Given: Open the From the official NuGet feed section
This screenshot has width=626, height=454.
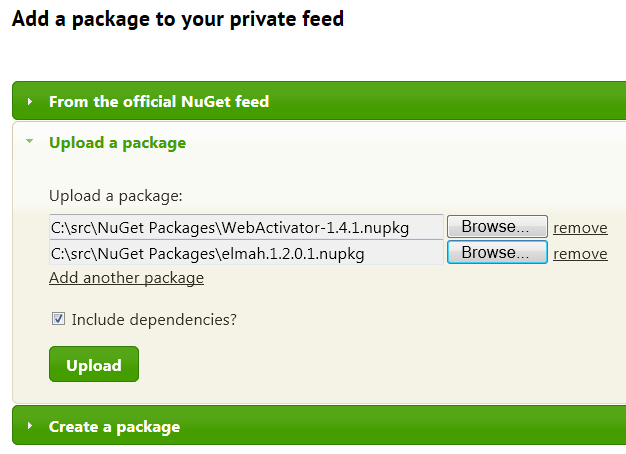Looking at the screenshot, I should click(159, 101).
